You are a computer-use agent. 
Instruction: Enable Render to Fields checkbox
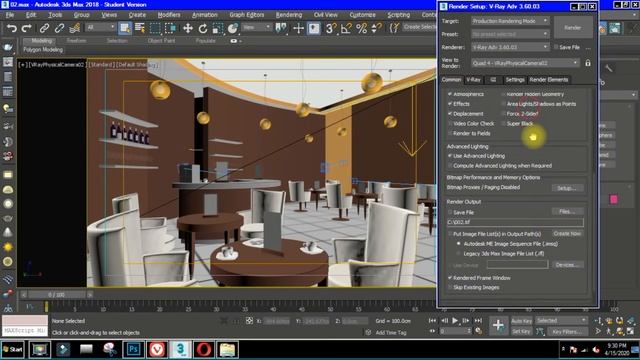click(450, 133)
